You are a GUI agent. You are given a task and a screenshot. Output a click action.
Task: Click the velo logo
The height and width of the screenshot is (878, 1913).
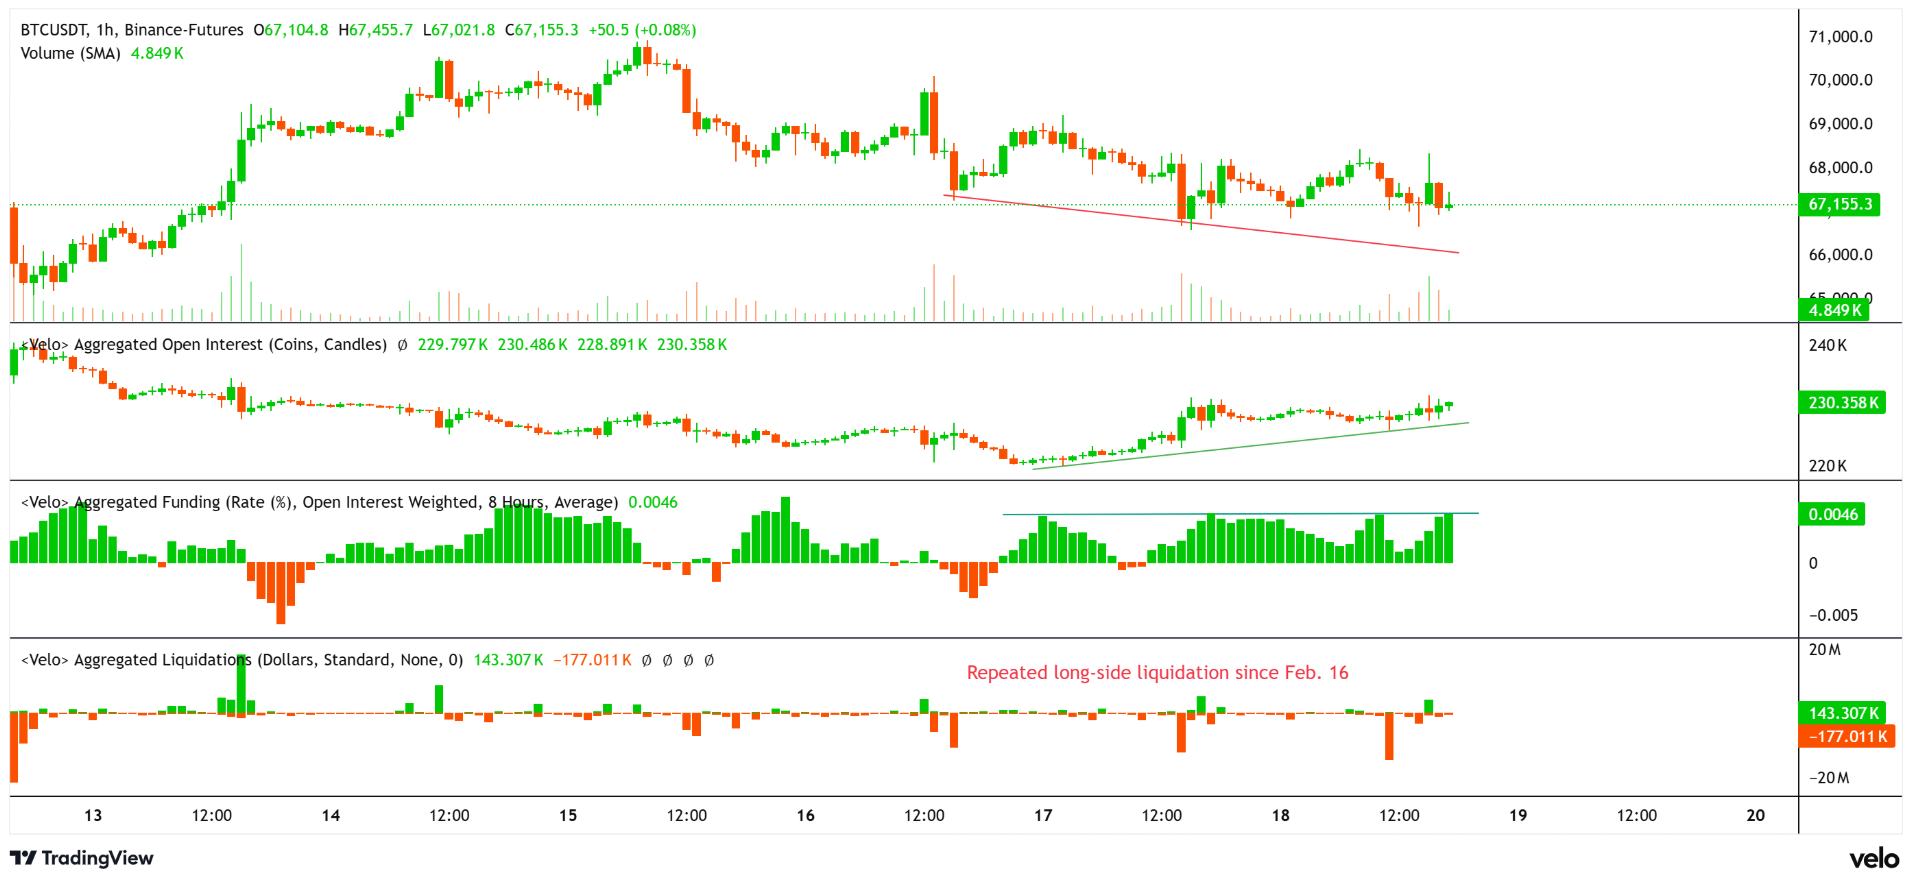click(x=1873, y=858)
